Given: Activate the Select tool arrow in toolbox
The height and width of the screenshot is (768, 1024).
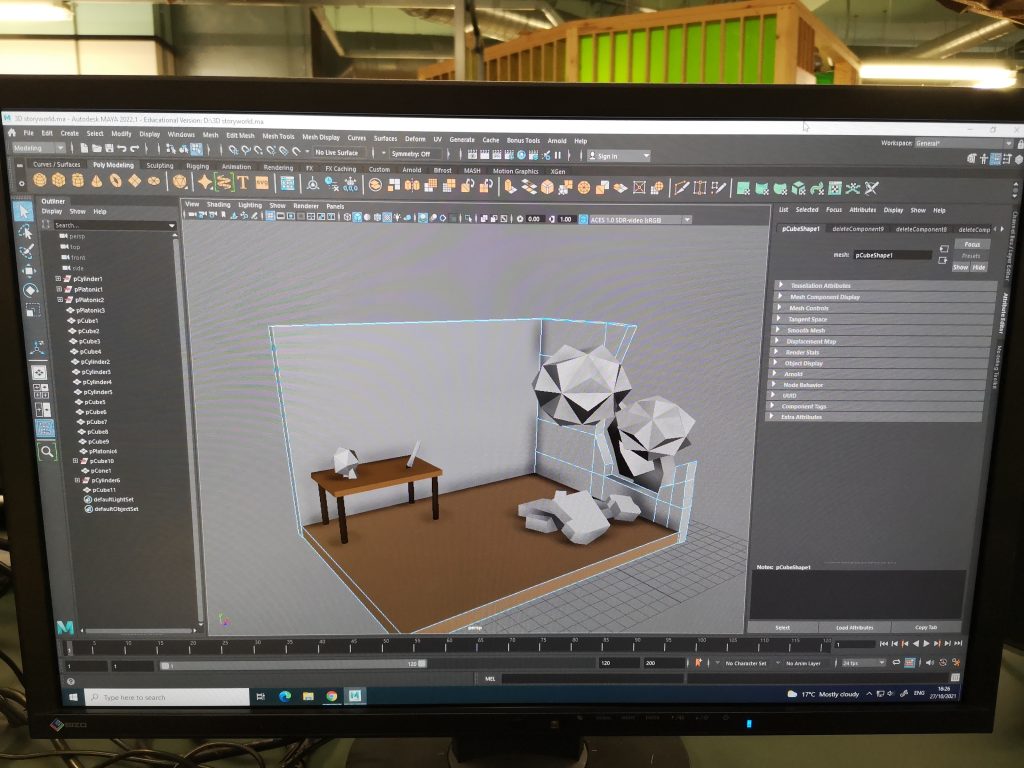Looking at the screenshot, I should click(24, 211).
